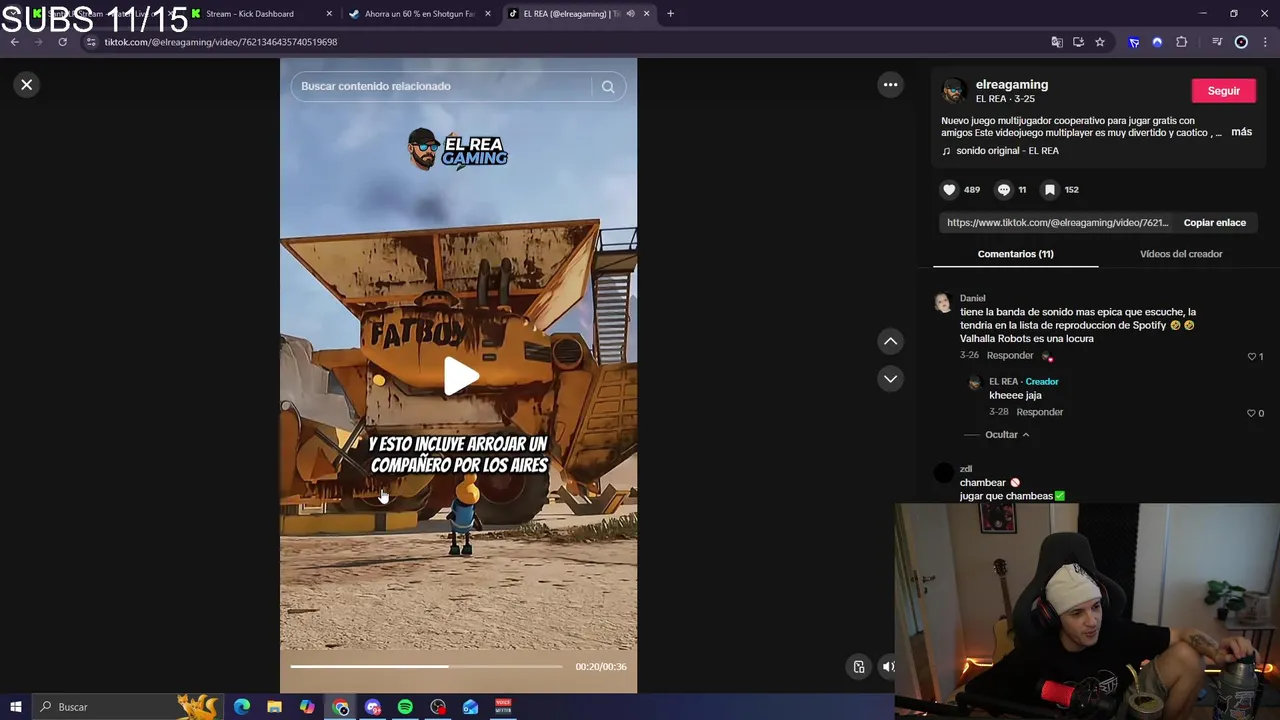The width and height of the screenshot is (1280, 720).
Task: Close the TikTok video viewer
Action: pos(27,85)
